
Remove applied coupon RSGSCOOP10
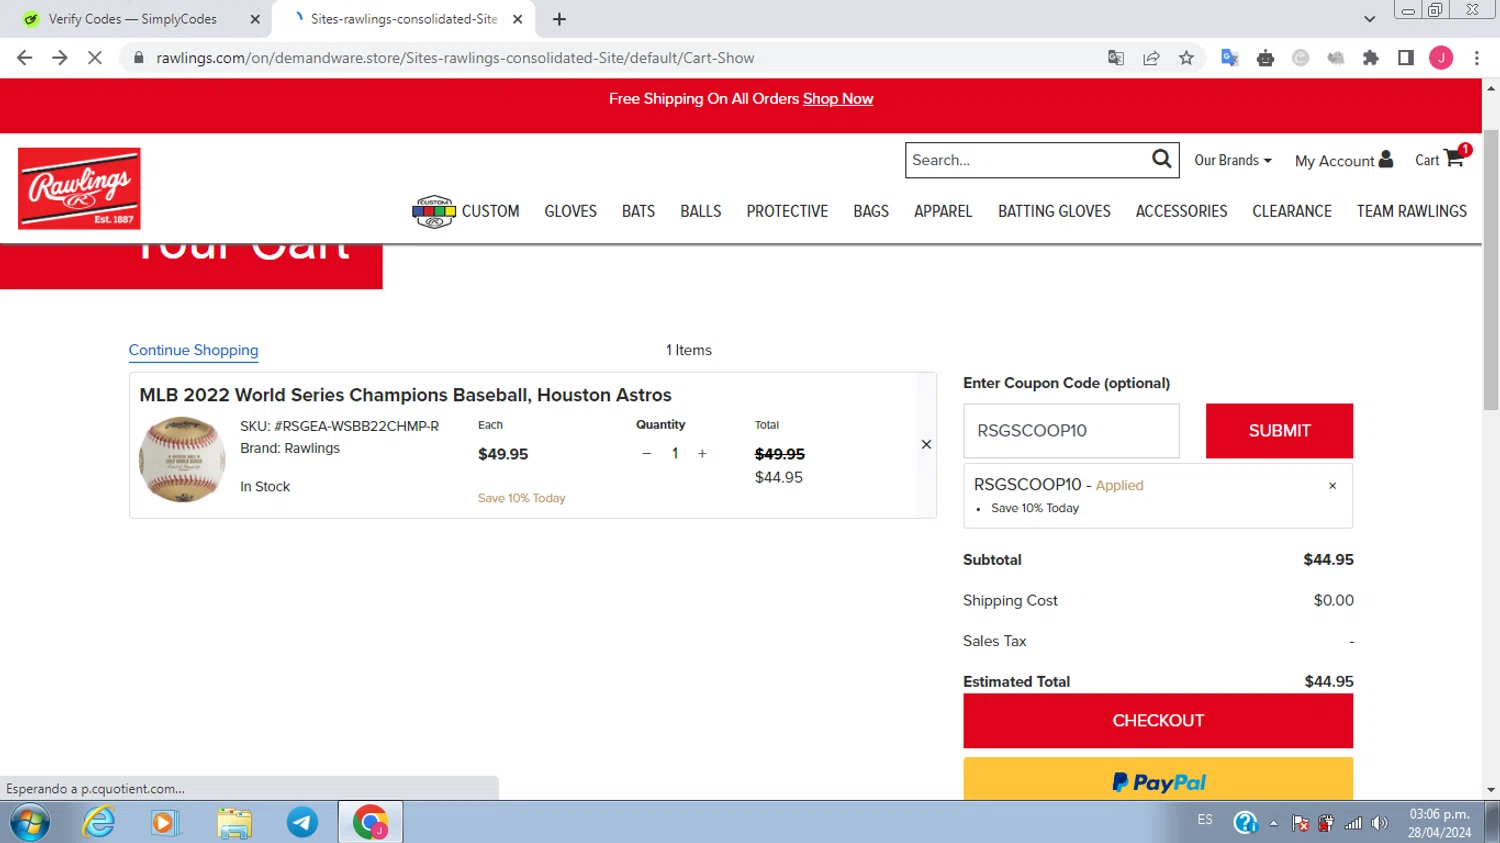click(x=1332, y=486)
